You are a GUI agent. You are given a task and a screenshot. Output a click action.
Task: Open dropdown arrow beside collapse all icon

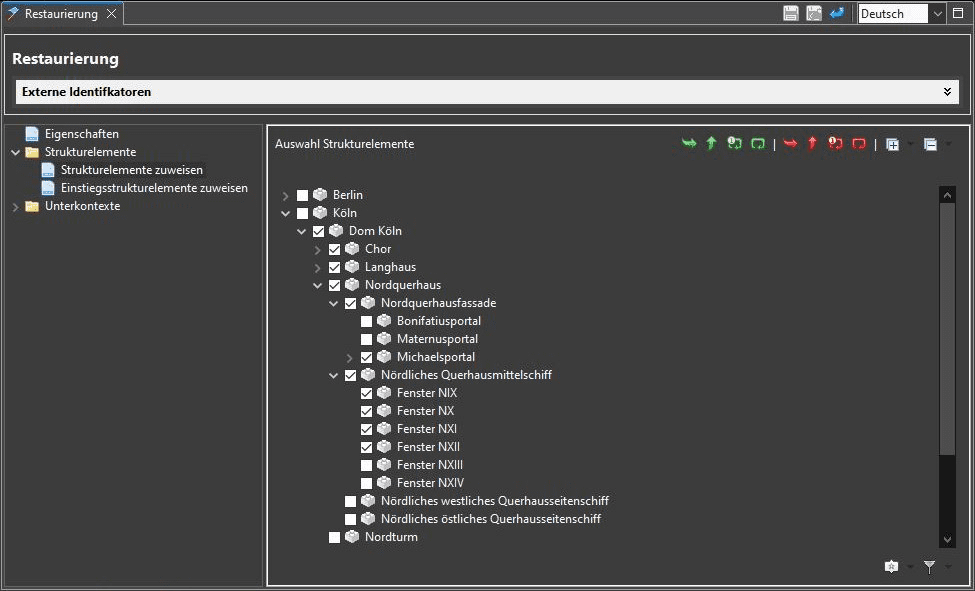tap(948, 144)
